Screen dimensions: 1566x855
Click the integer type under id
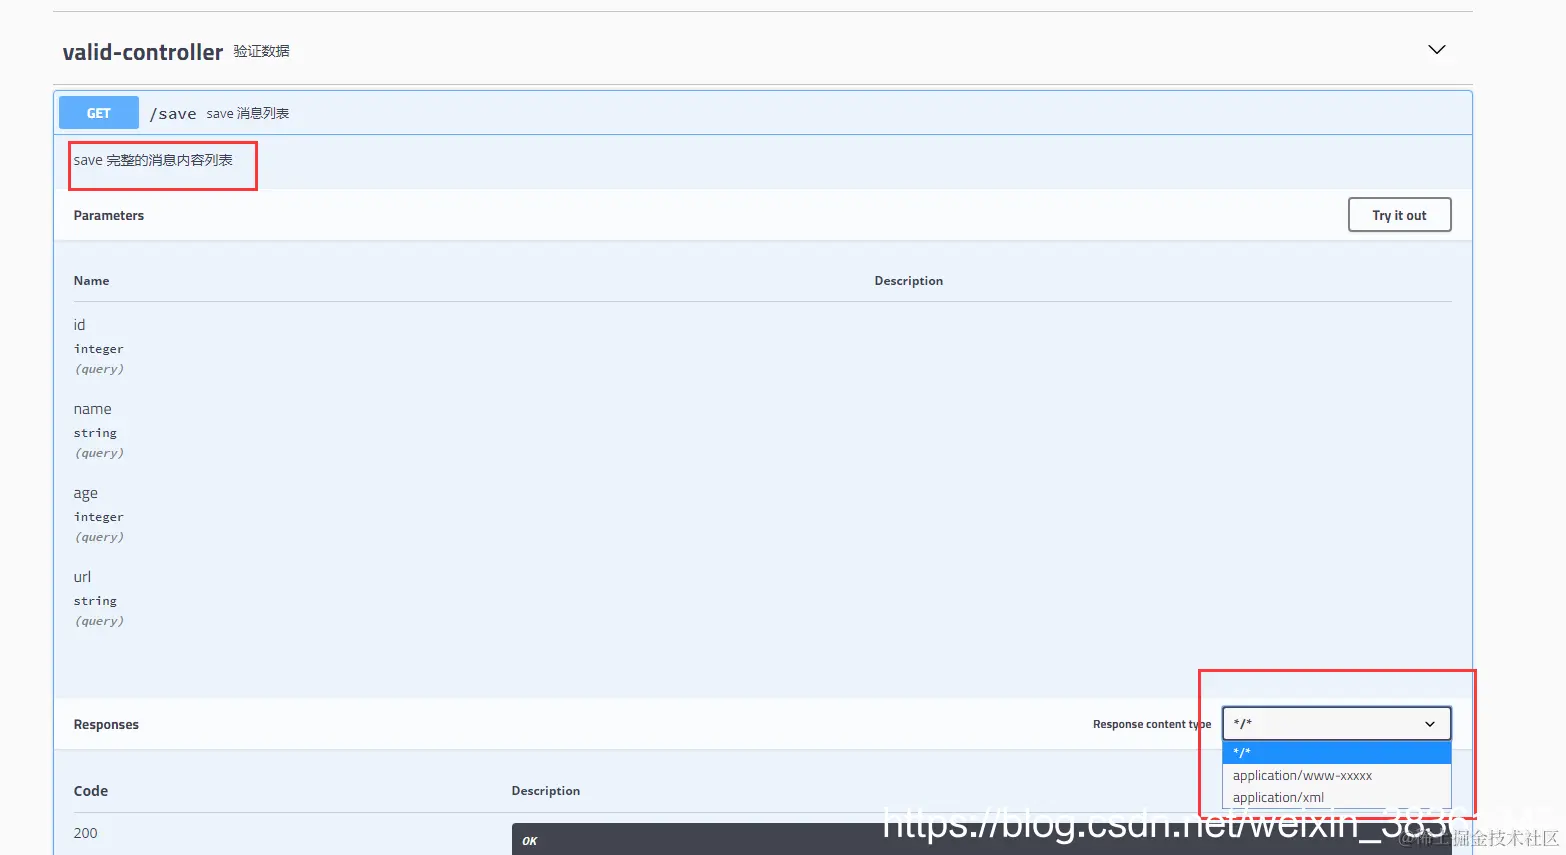[98, 349]
